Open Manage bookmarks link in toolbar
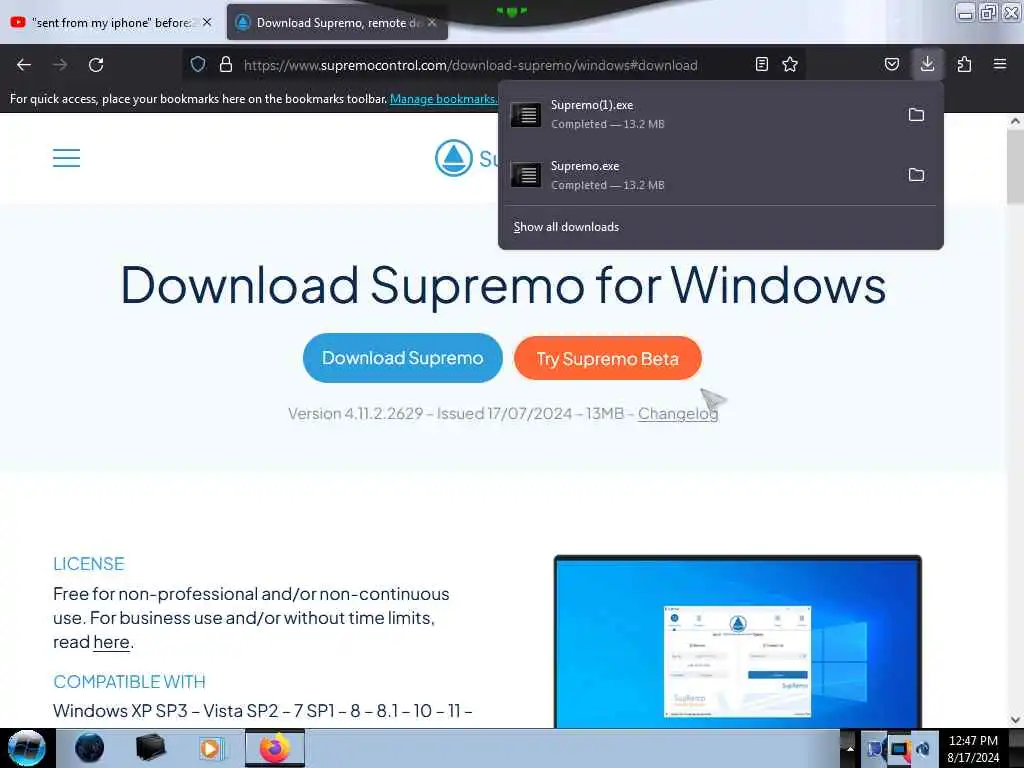This screenshot has height=768, width=1024. (x=443, y=99)
